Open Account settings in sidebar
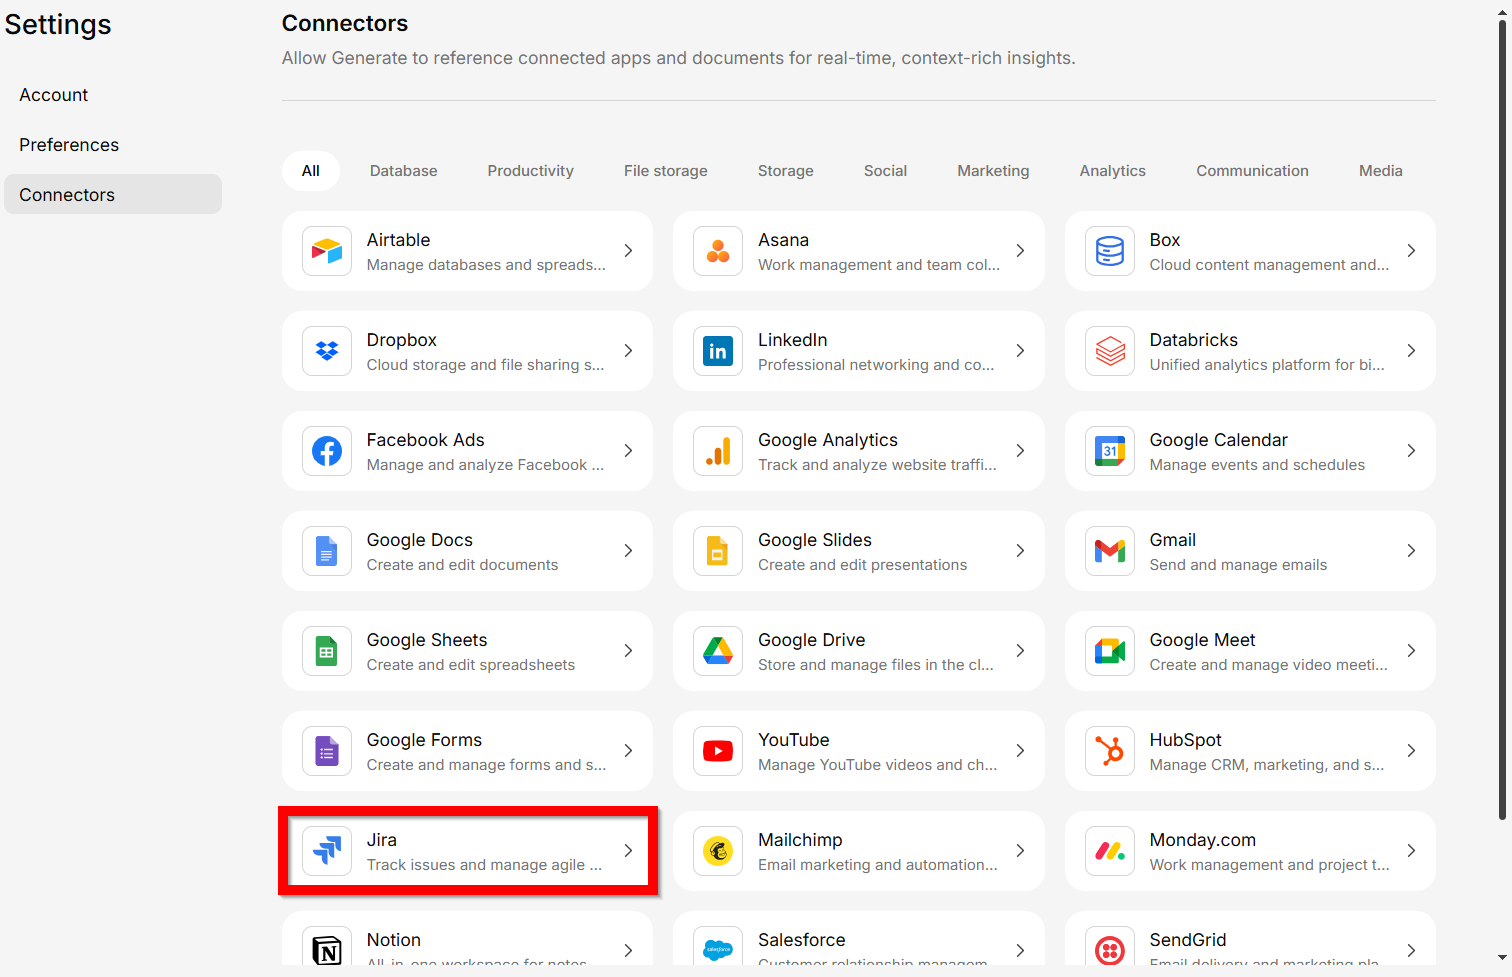 [54, 95]
